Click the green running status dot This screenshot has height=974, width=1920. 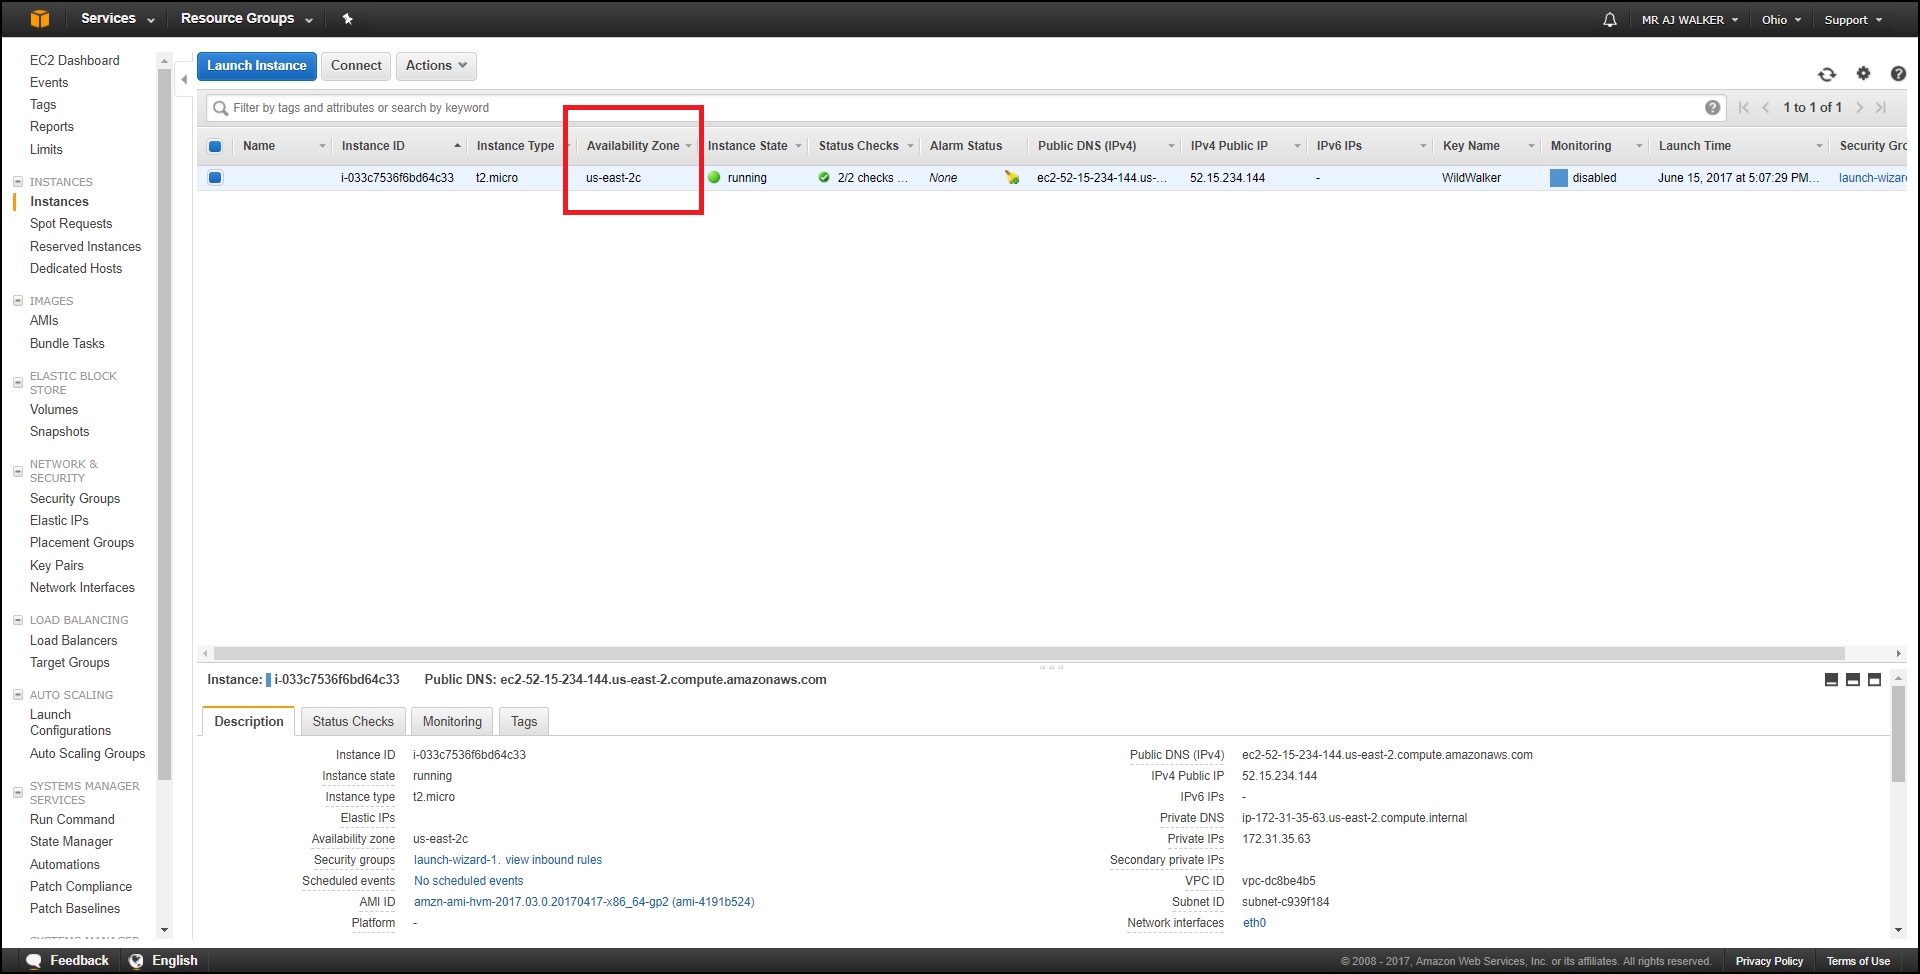click(x=714, y=177)
